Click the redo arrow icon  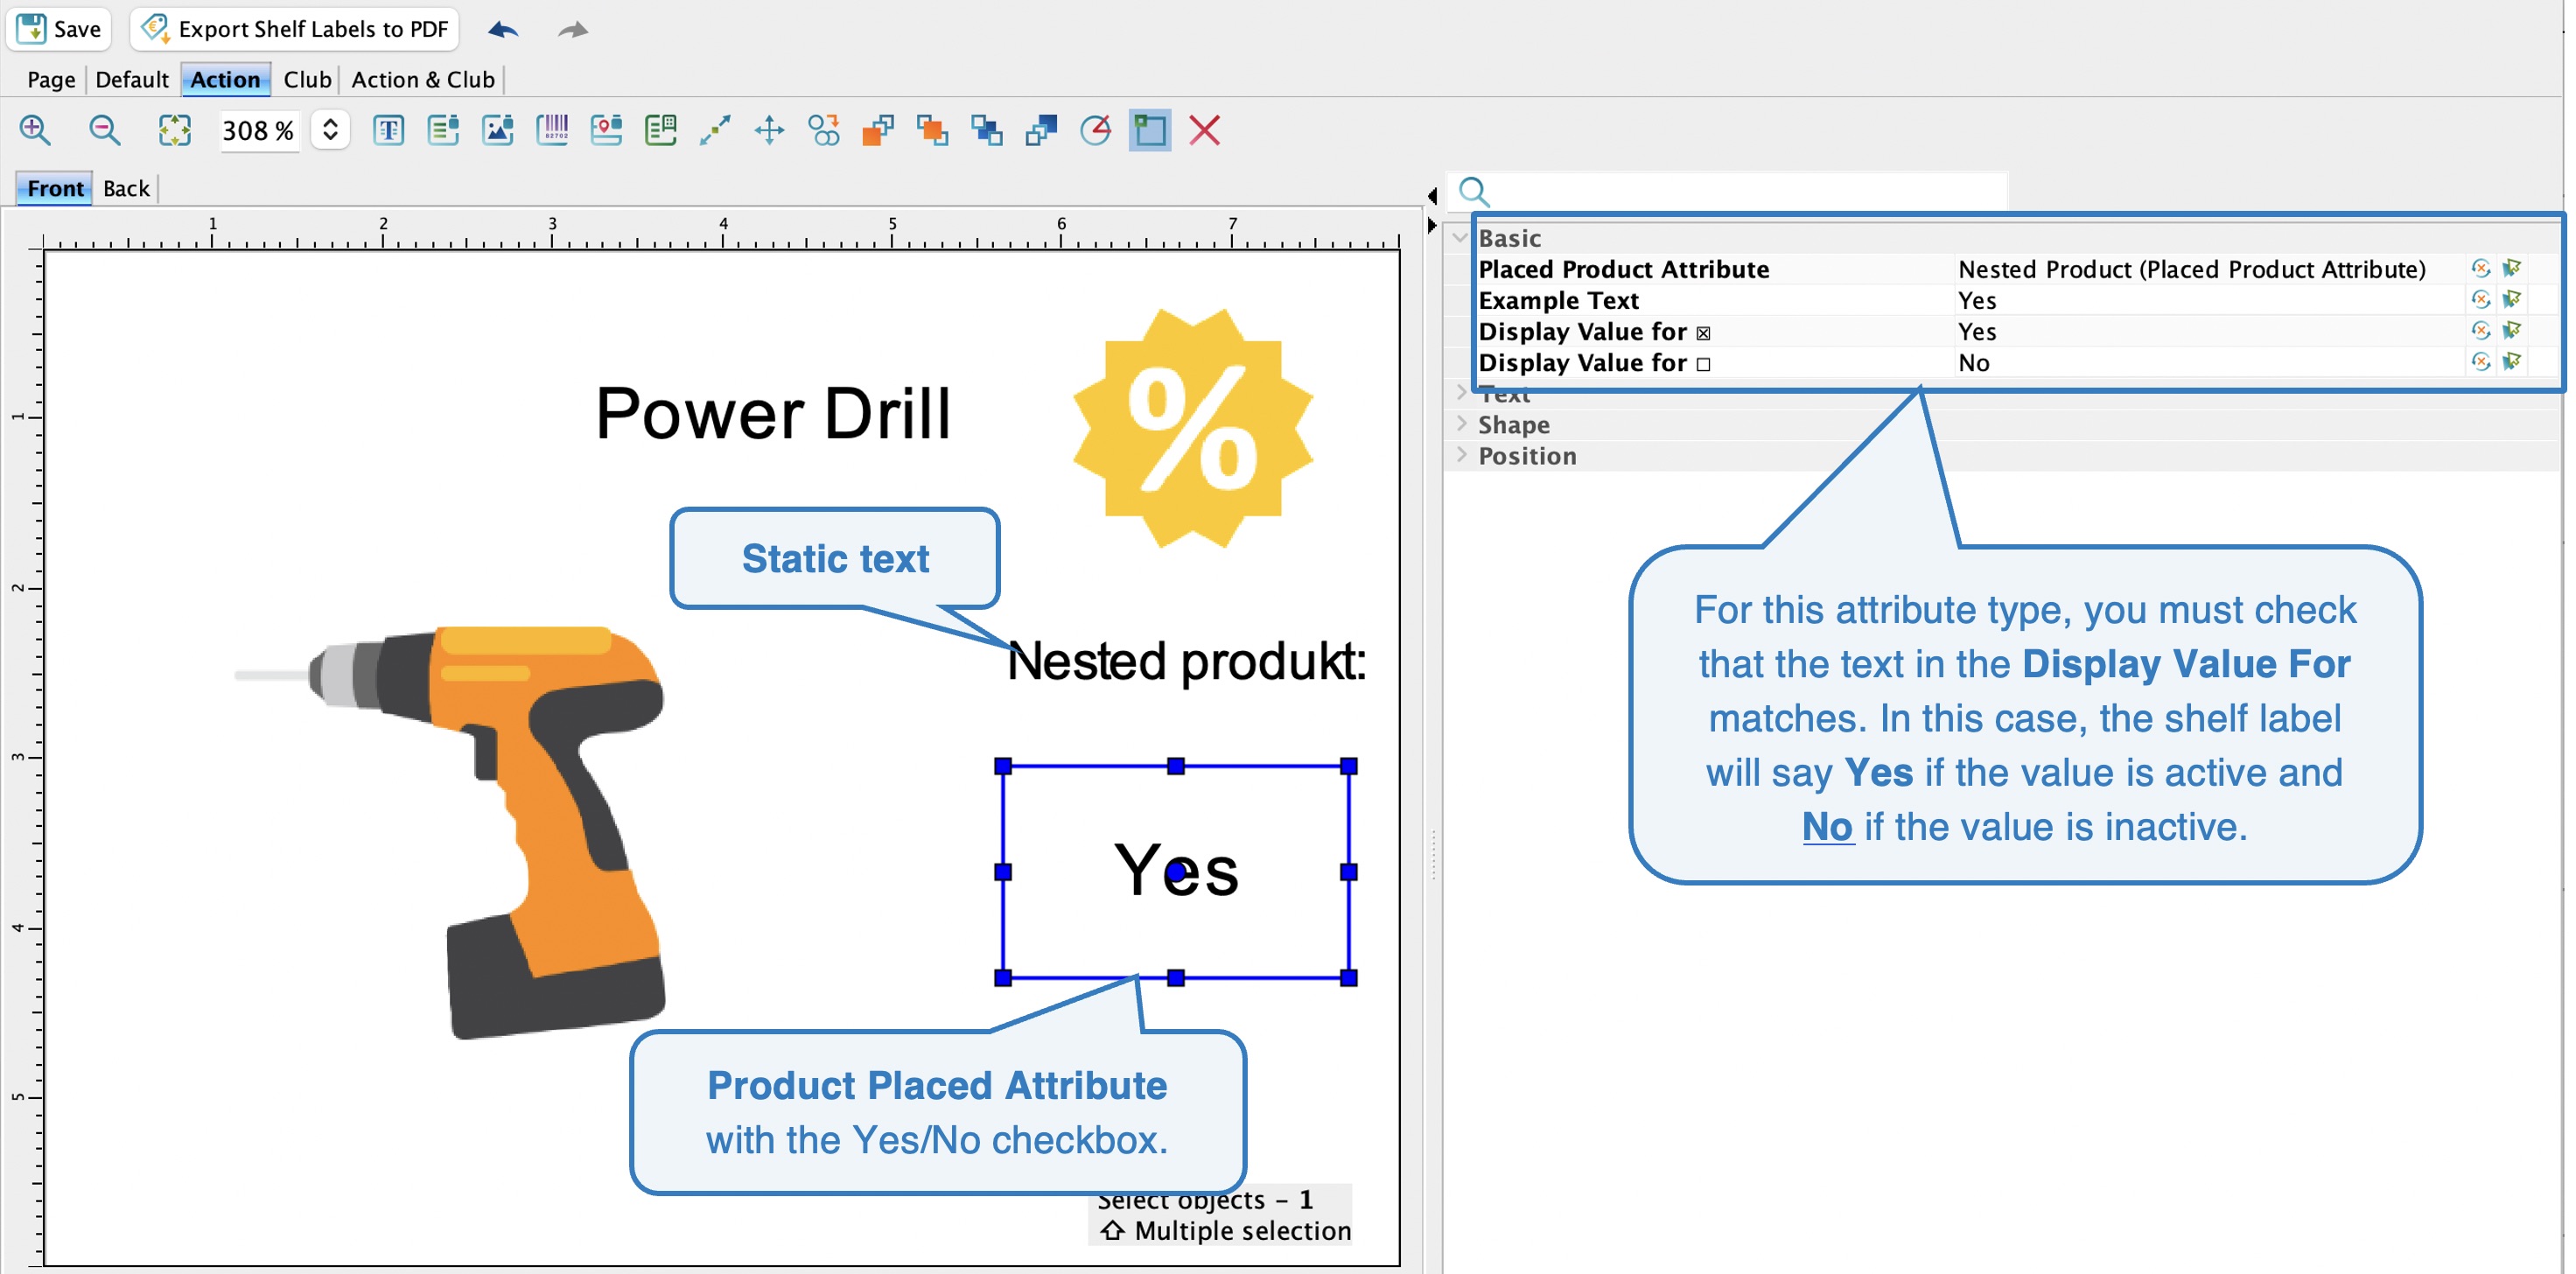pos(573,29)
